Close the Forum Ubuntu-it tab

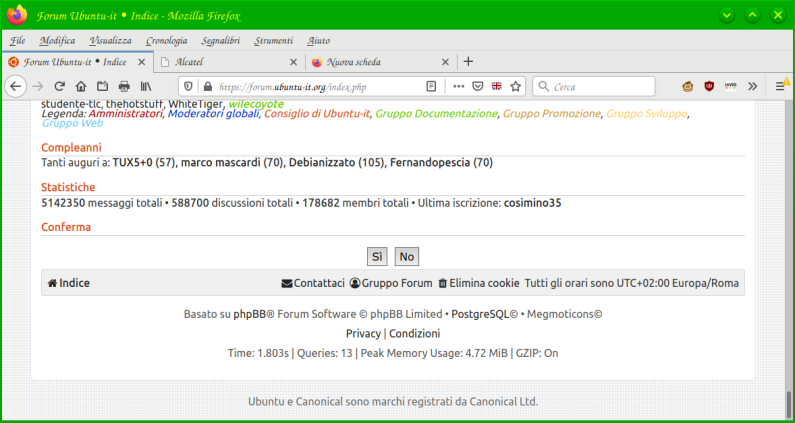(x=141, y=62)
